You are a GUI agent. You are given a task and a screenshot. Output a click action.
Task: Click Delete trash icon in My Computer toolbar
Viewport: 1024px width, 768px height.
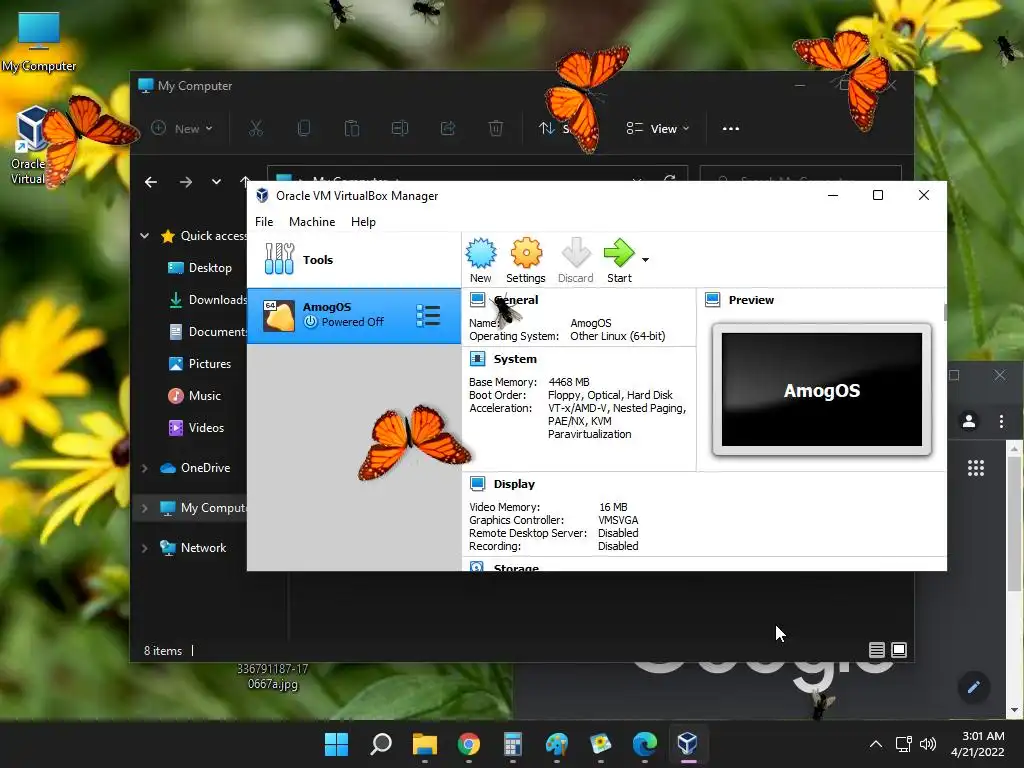tap(496, 129)
